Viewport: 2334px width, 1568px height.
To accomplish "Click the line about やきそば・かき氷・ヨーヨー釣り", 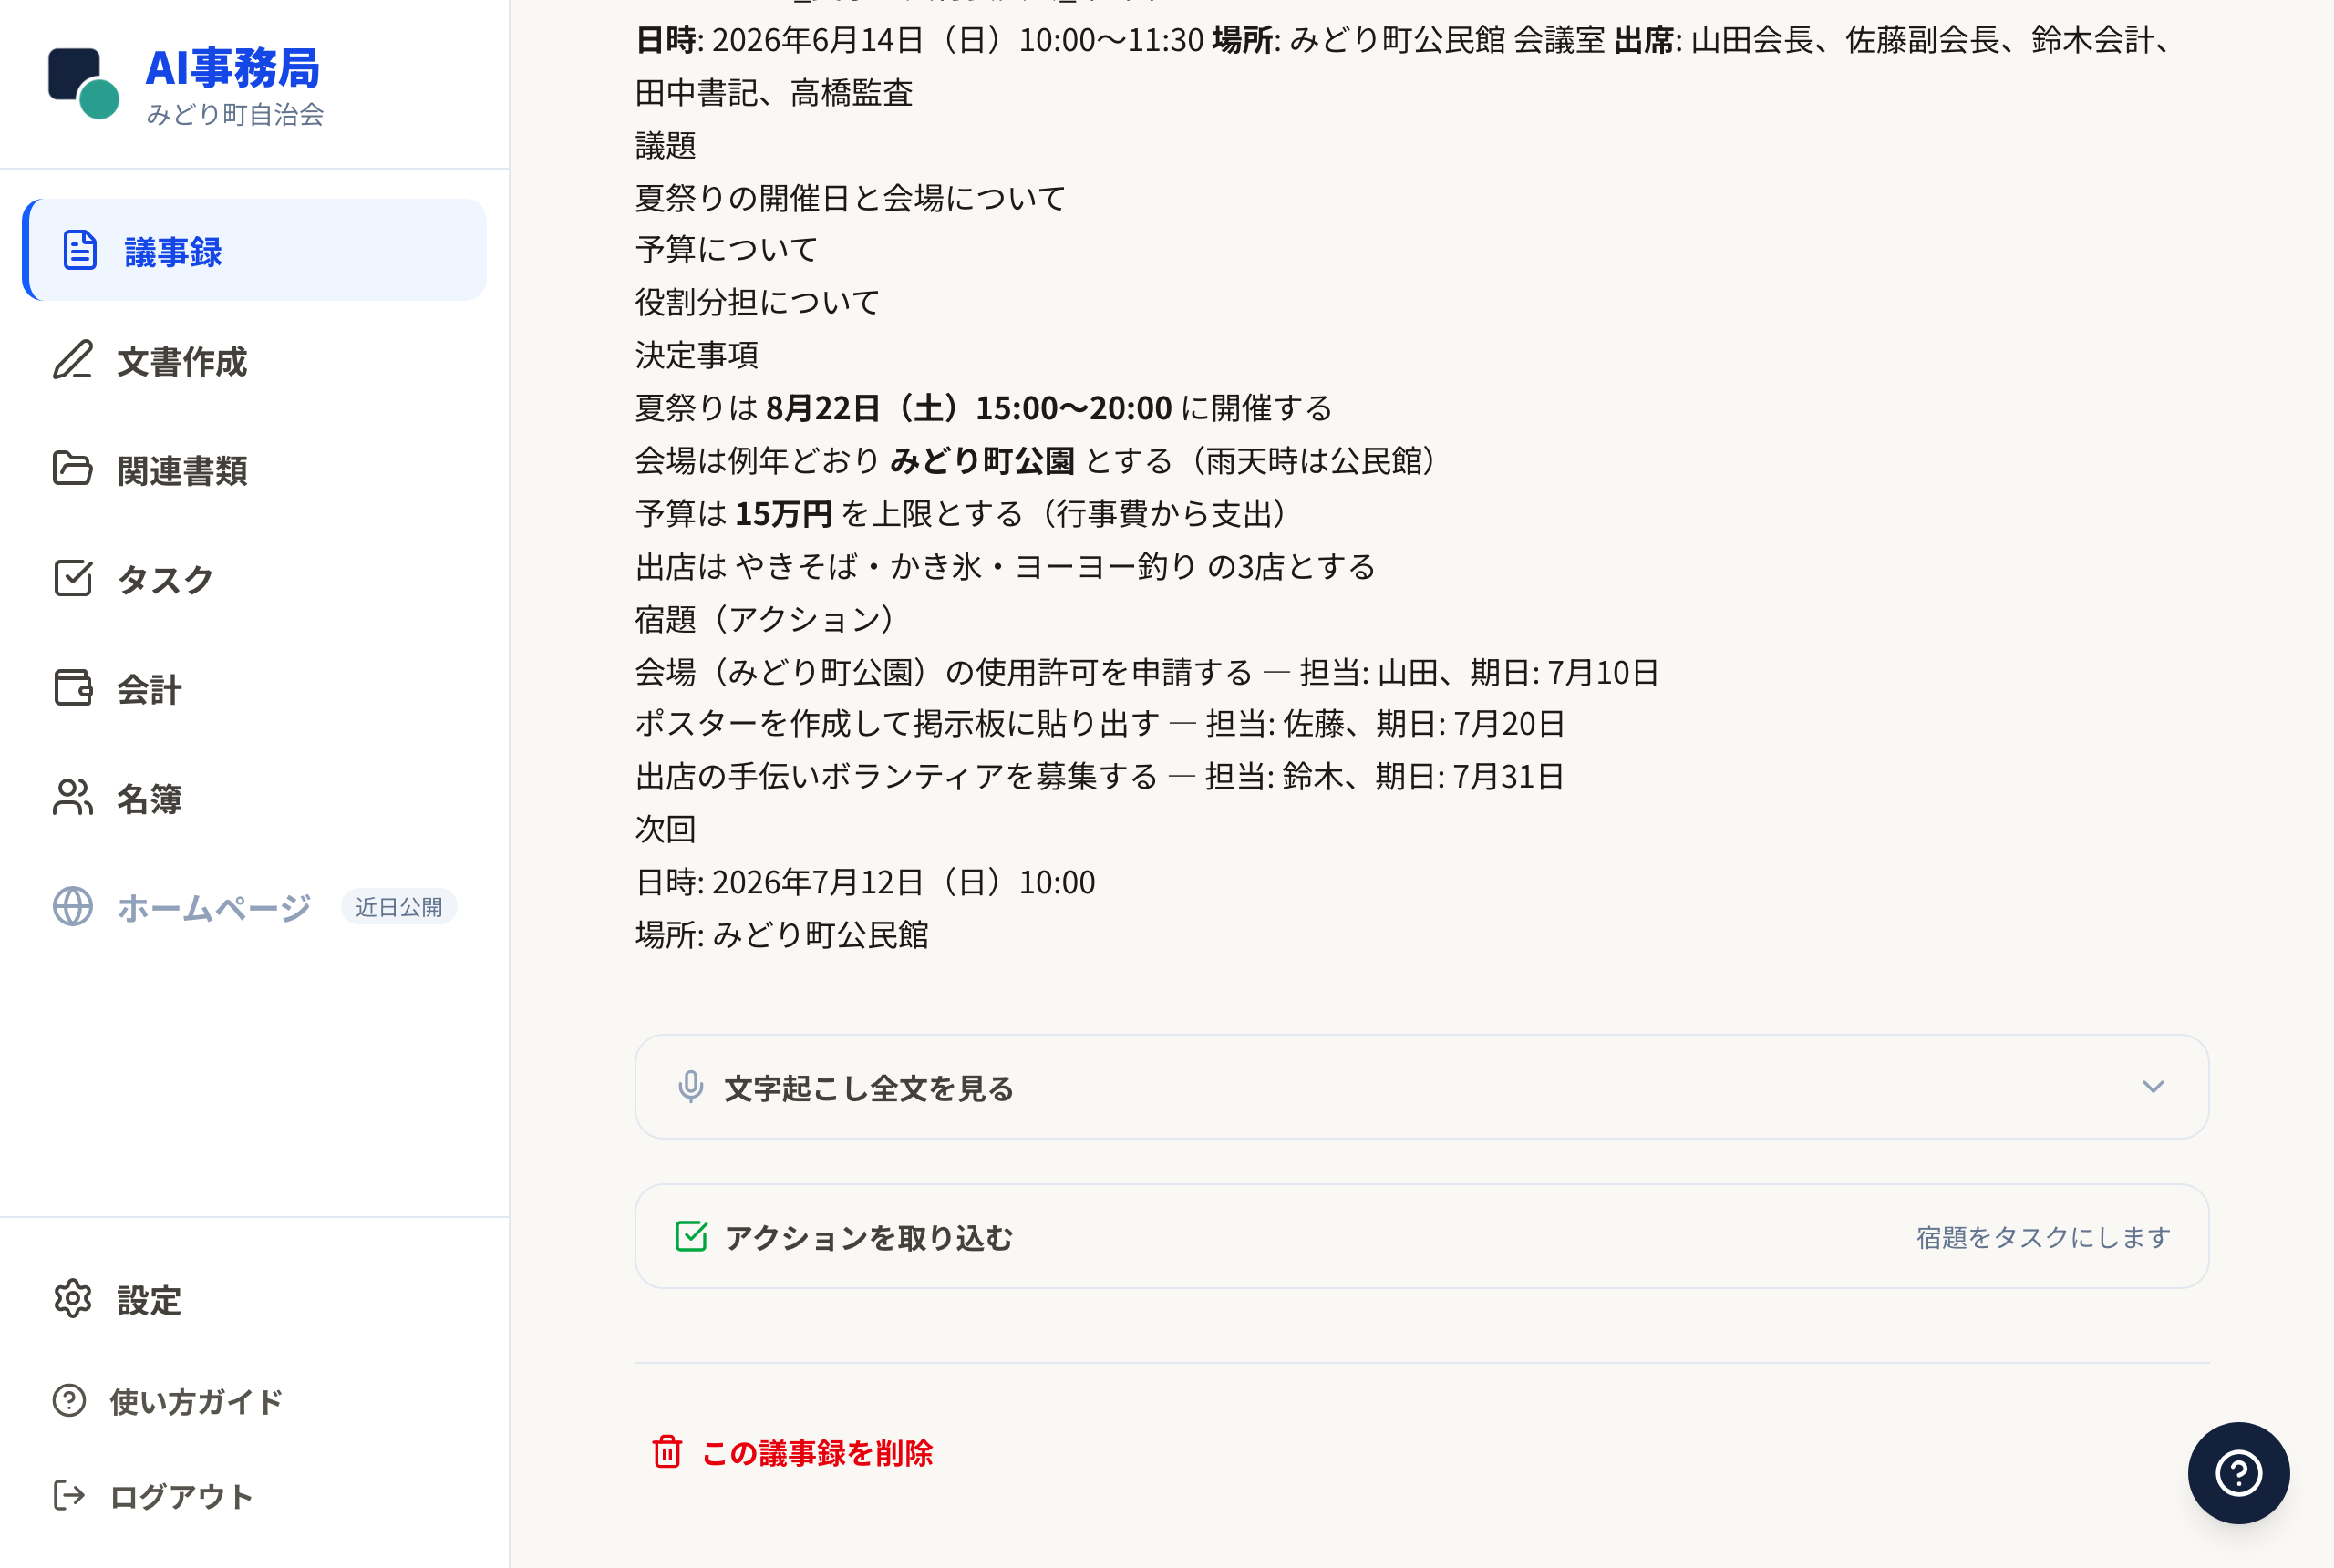I will click(1005, 567).
